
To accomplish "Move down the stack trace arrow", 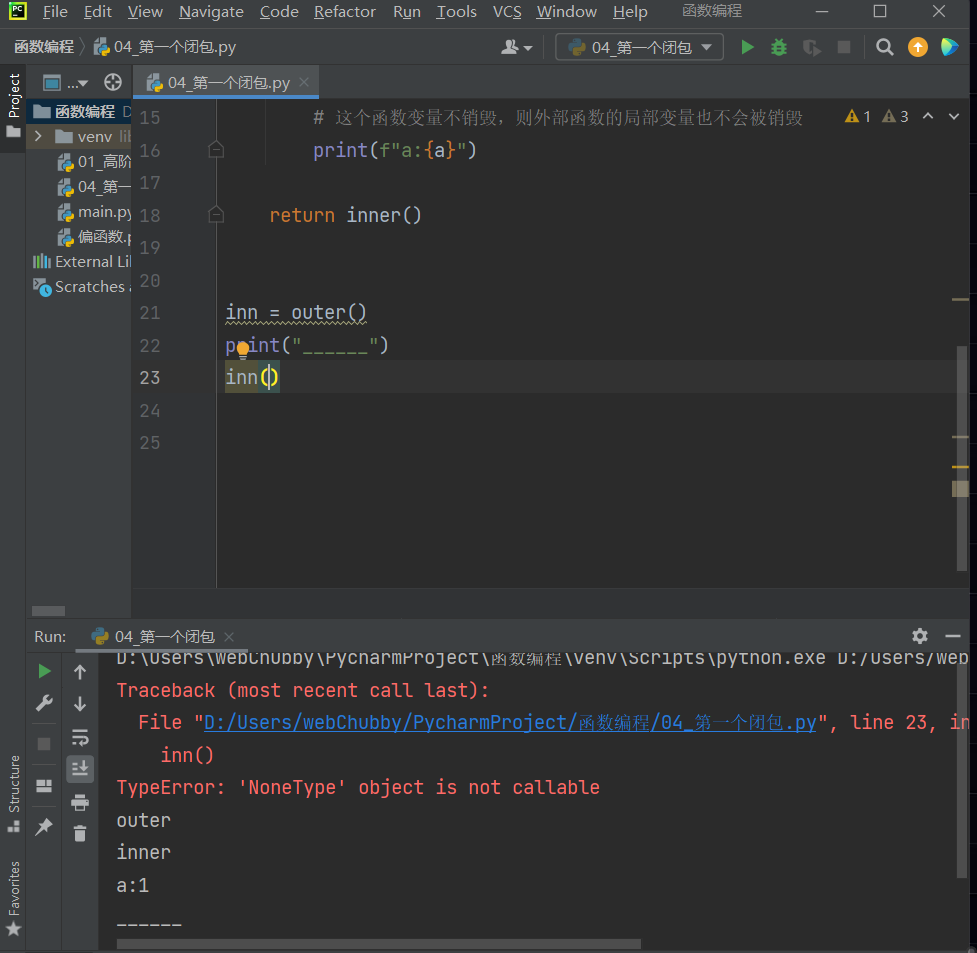I will (x=80, y=704).
